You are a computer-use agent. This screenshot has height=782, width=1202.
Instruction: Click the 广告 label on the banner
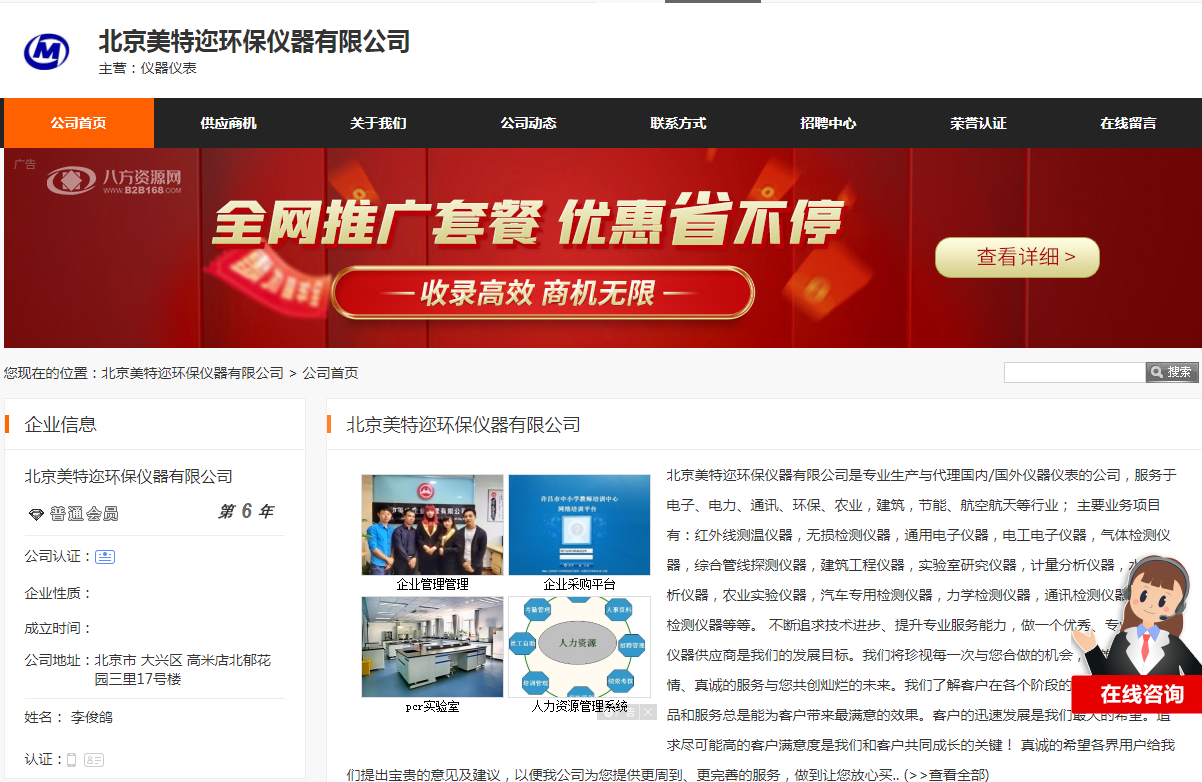click(x=25, y=164)
